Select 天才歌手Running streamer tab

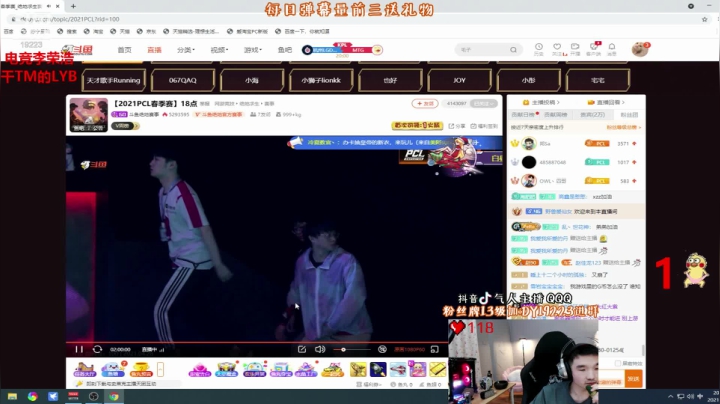pos(113,80)
